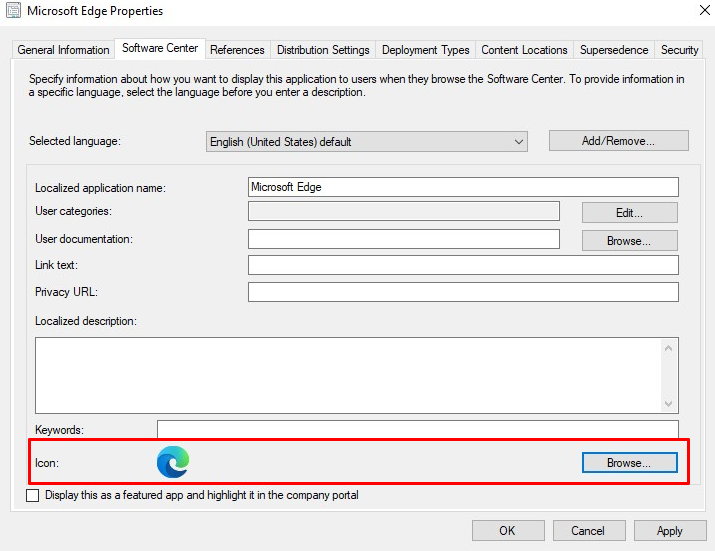Screen dimensions: 715x551
Task: Open the Deployment Types tab
Action: point(425,50)
